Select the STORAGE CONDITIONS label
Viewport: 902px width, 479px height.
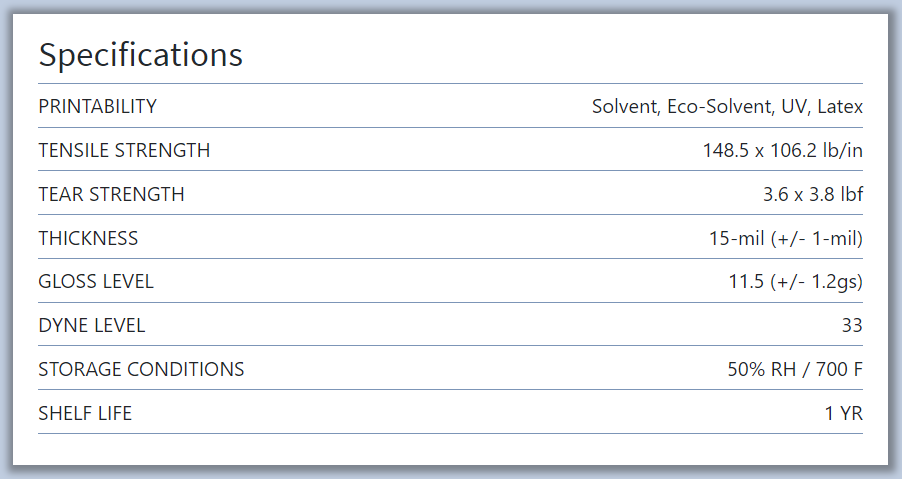point(141,369)
